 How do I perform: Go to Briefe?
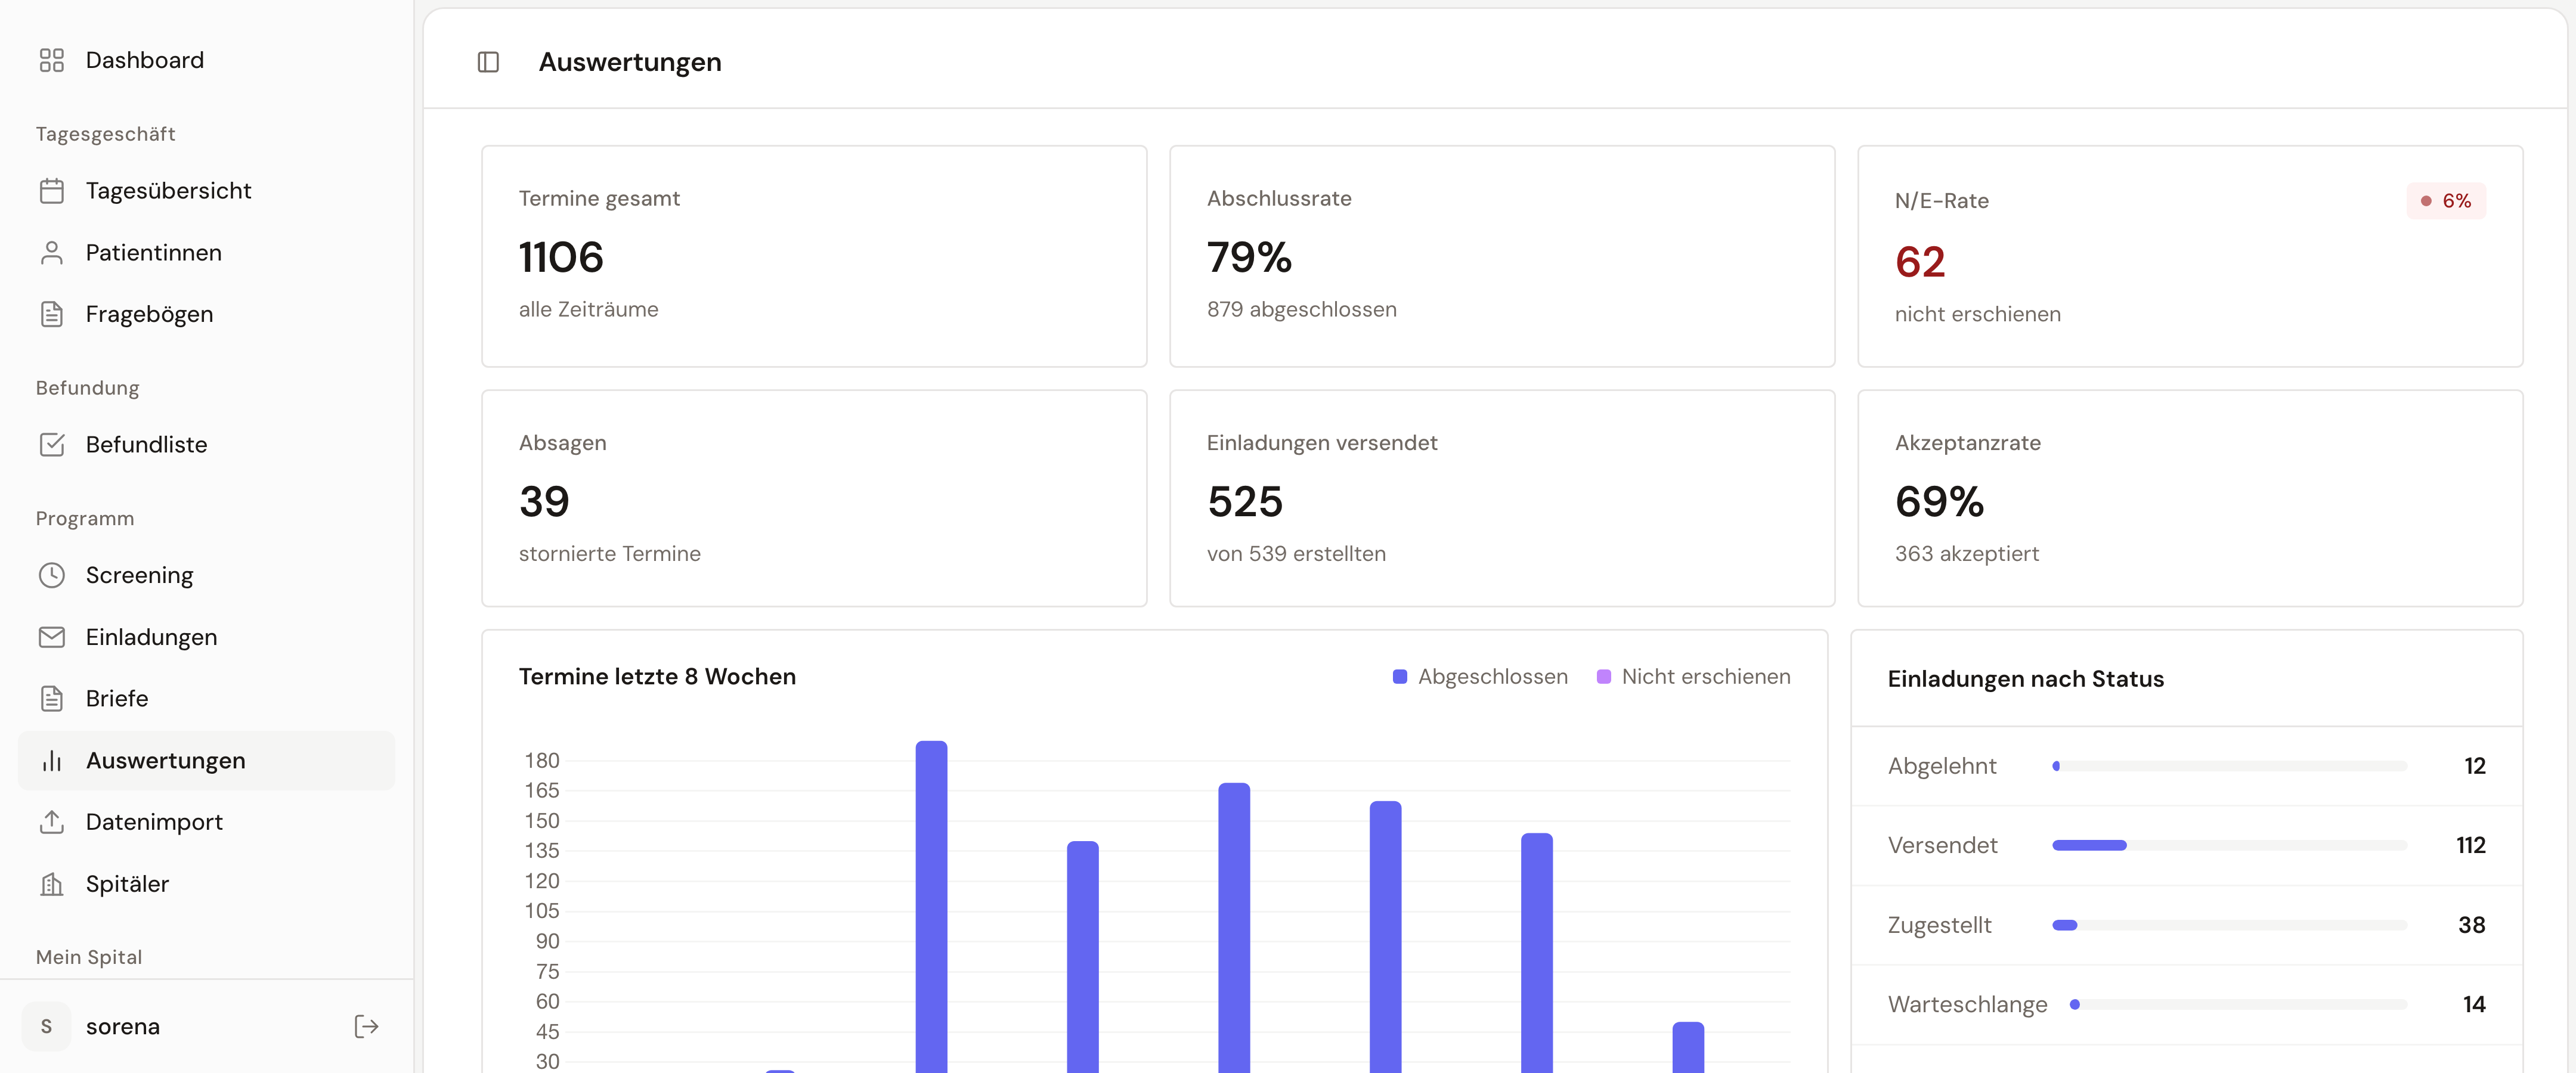pos(206,698)
